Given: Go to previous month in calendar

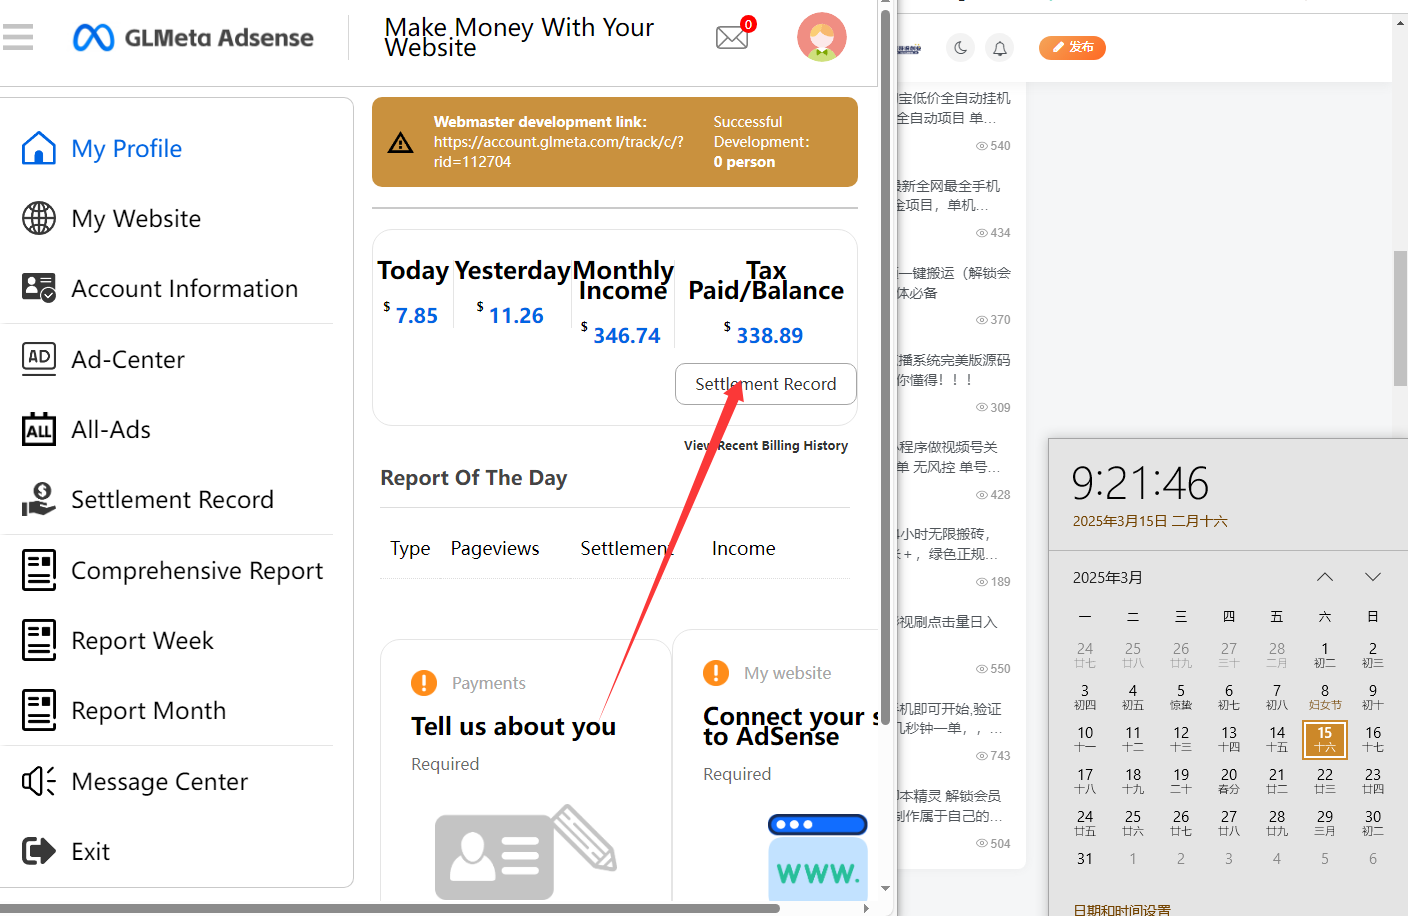Looking at the screenshot, I should pos(1325,577).
